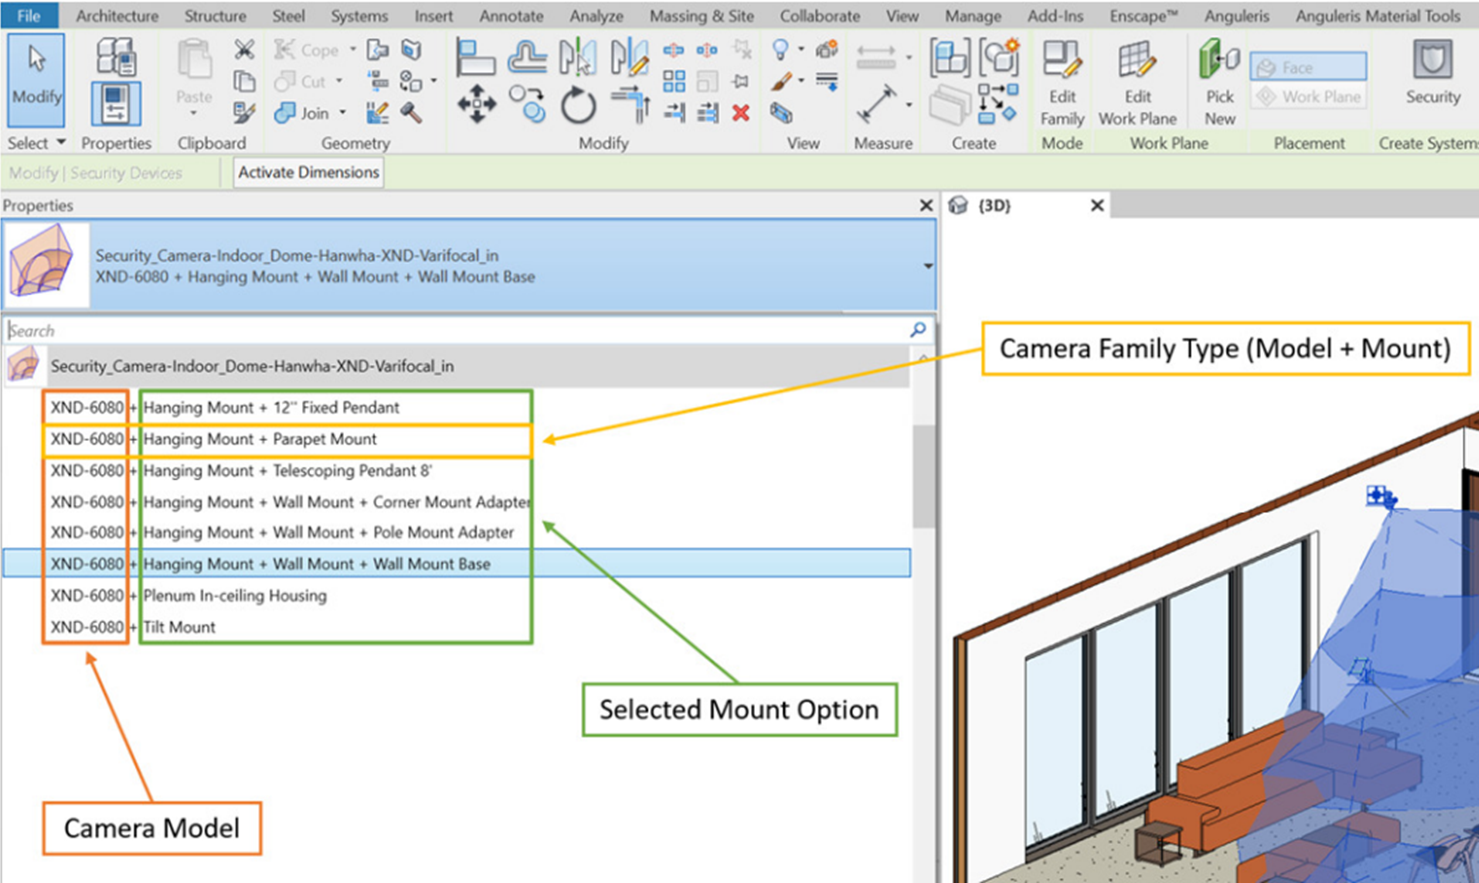
Task: Click the red Delete icon
Action: 741,113
